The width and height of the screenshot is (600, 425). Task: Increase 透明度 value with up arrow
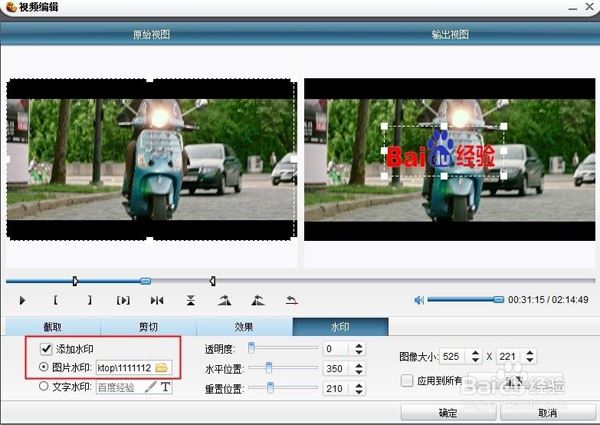pyautogui.click(x=359, y=345)
